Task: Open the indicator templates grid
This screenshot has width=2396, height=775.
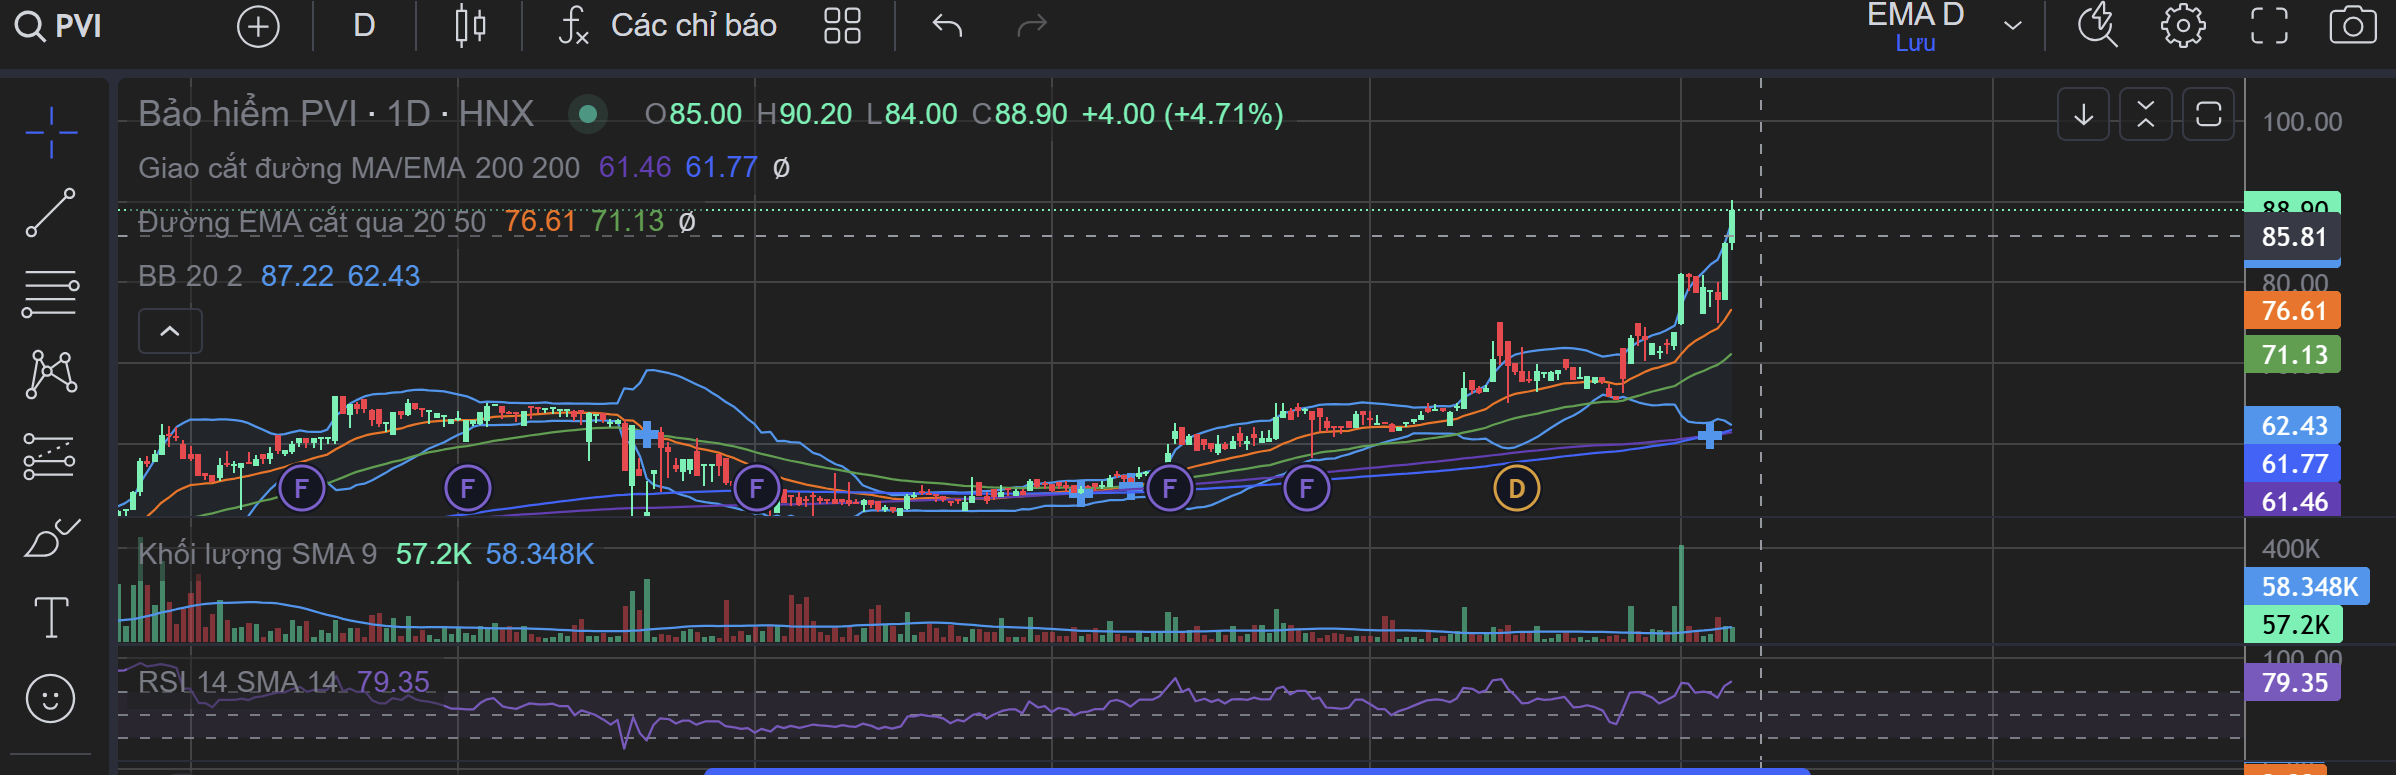Action: (x=842, y=26)
